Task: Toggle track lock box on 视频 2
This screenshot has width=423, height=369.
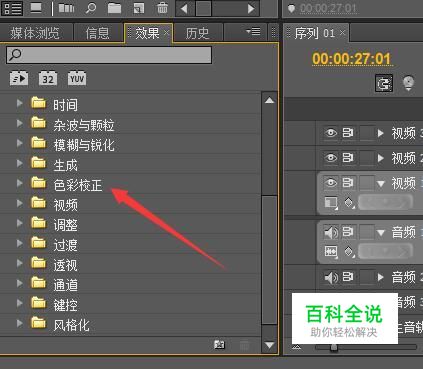Action: (366, 158)
